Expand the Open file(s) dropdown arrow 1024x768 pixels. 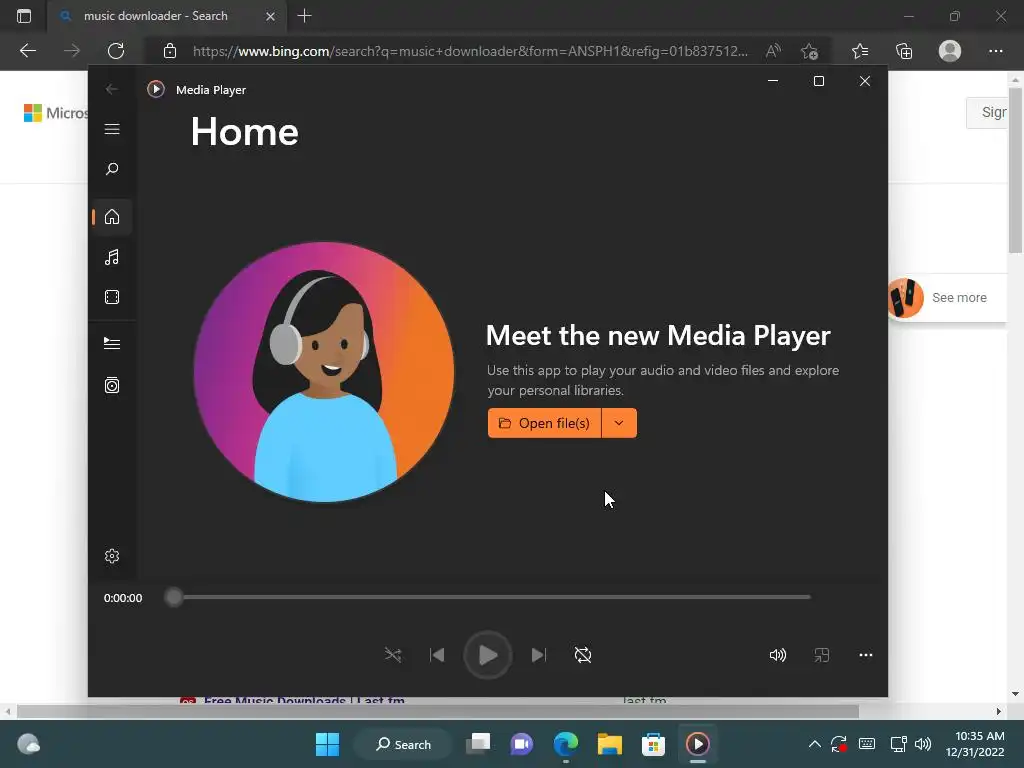pyautogui.click(x=619, y=423)
